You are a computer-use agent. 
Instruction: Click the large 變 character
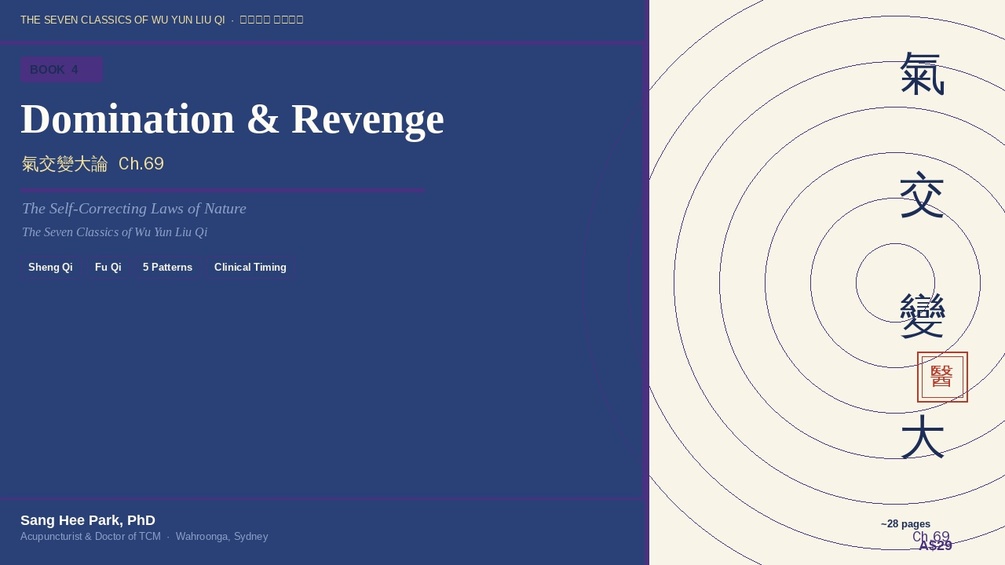tap(922, 316)
